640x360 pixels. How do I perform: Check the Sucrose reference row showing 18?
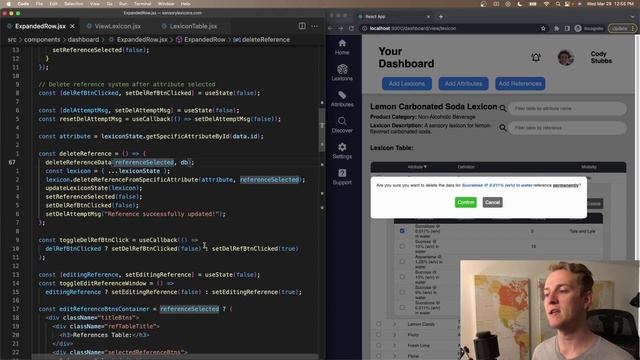pyautogui.click(x=402, y=246)
